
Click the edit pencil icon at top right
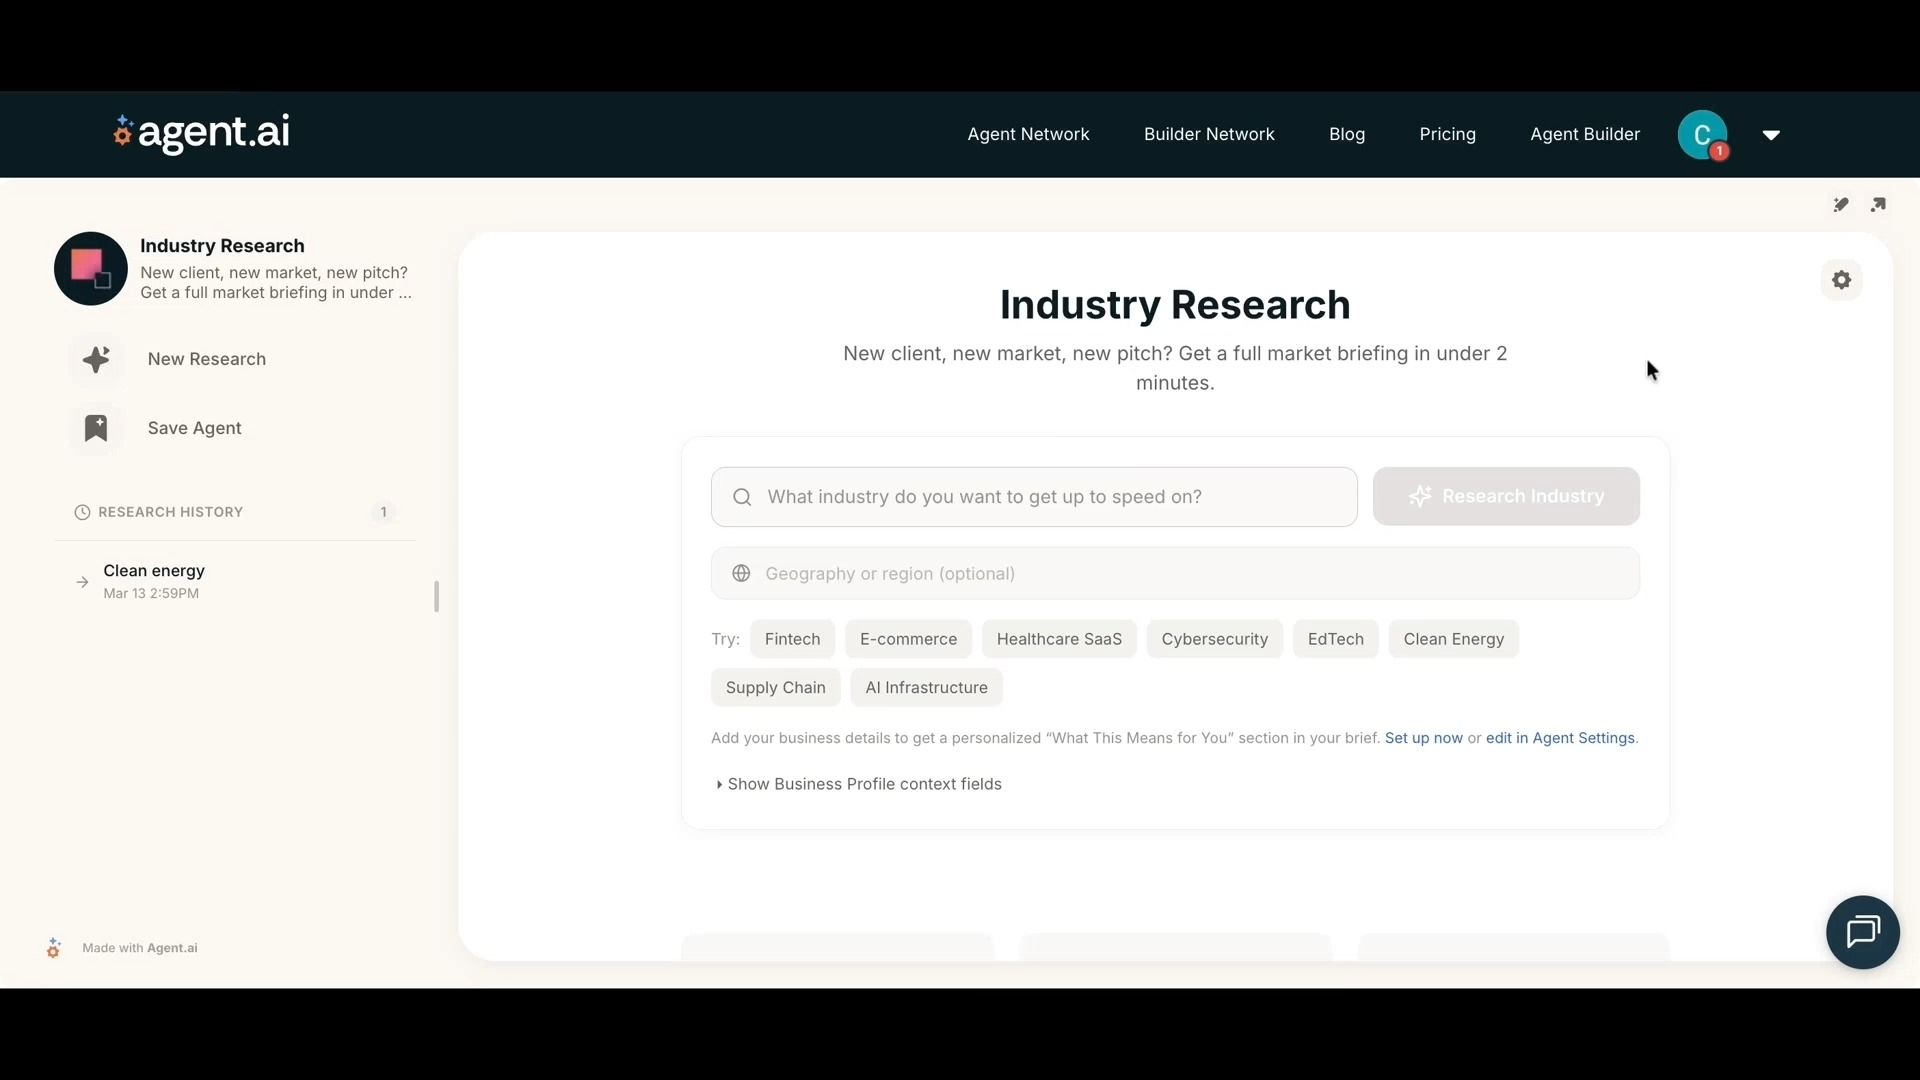point(1843,204)
